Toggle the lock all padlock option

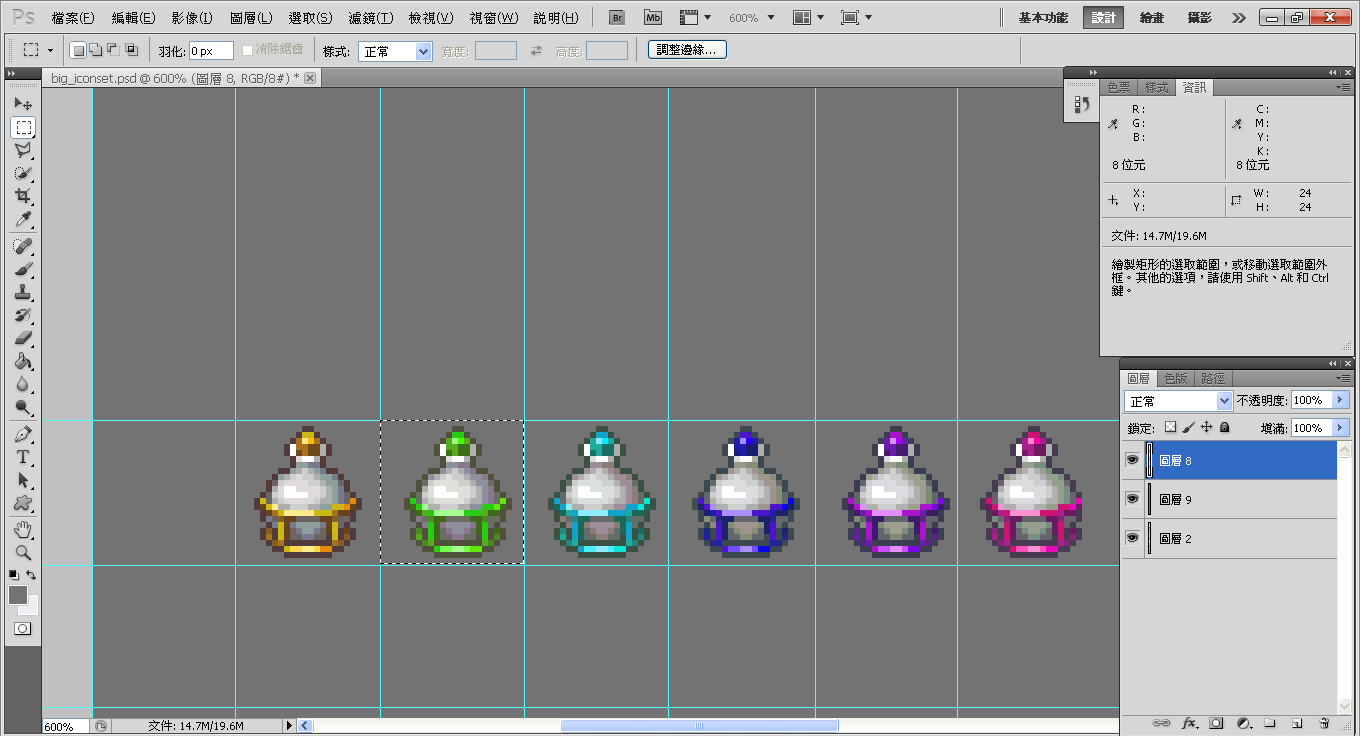point(1224,427)
